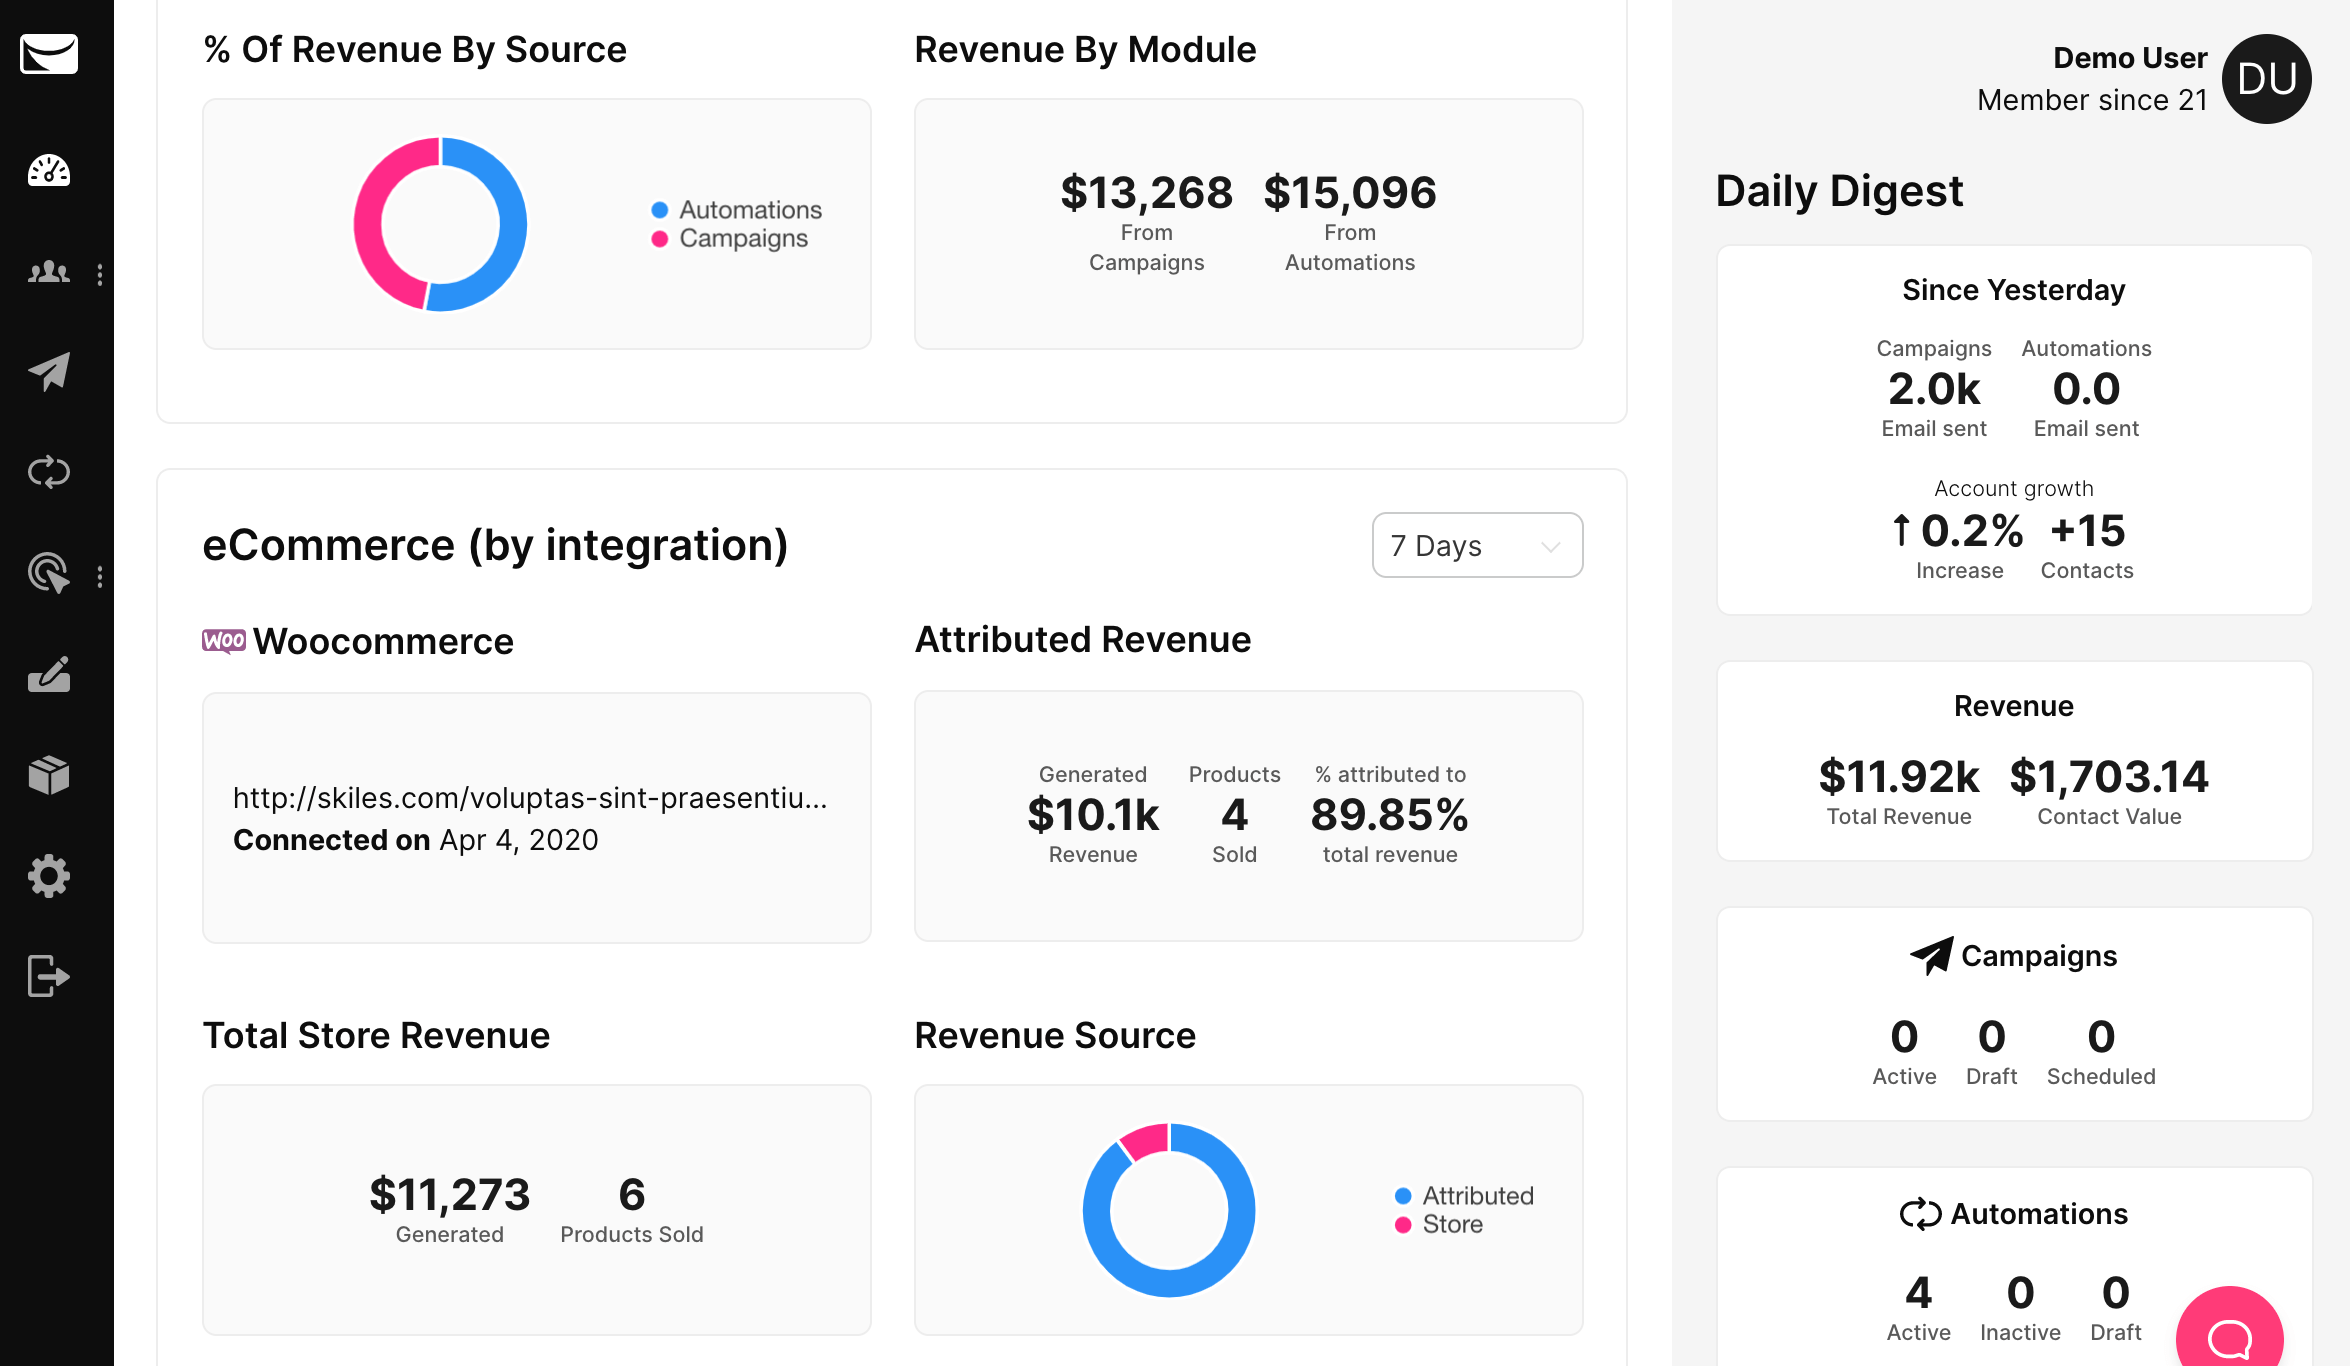The height and width of the screenshot is (1366, 2350).
Task: Open the contacts people icon
Action: tap(49, 272)
